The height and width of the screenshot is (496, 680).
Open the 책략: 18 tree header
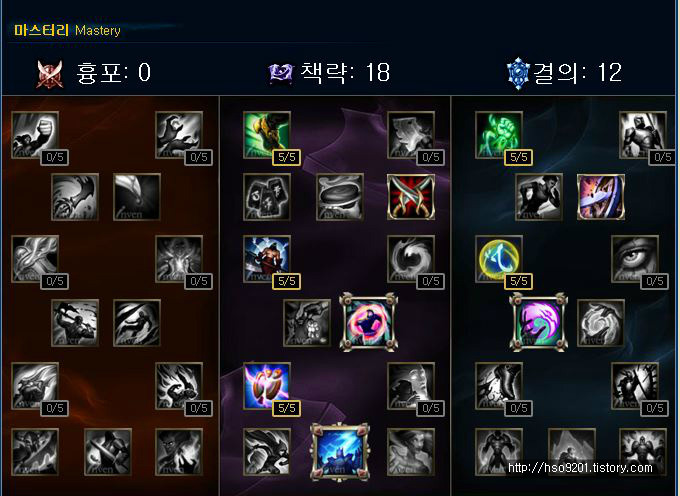click(x=330, y=72)
